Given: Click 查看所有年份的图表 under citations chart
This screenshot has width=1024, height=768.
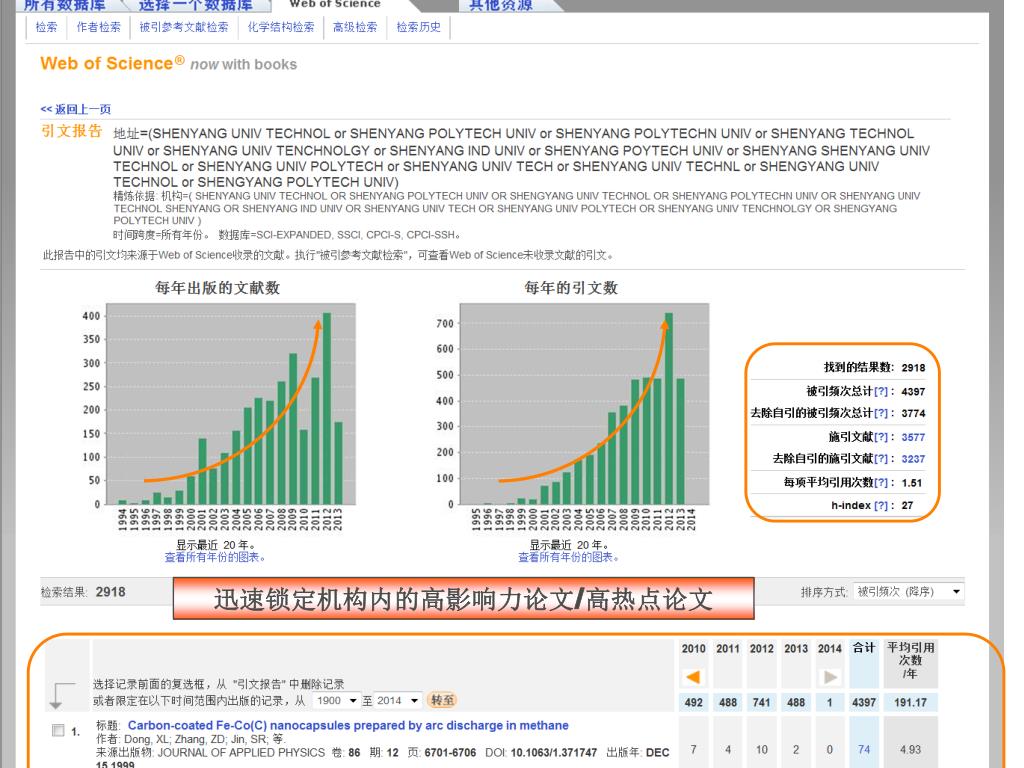Looking at the screenshot, I should click(x=568, y=557).
